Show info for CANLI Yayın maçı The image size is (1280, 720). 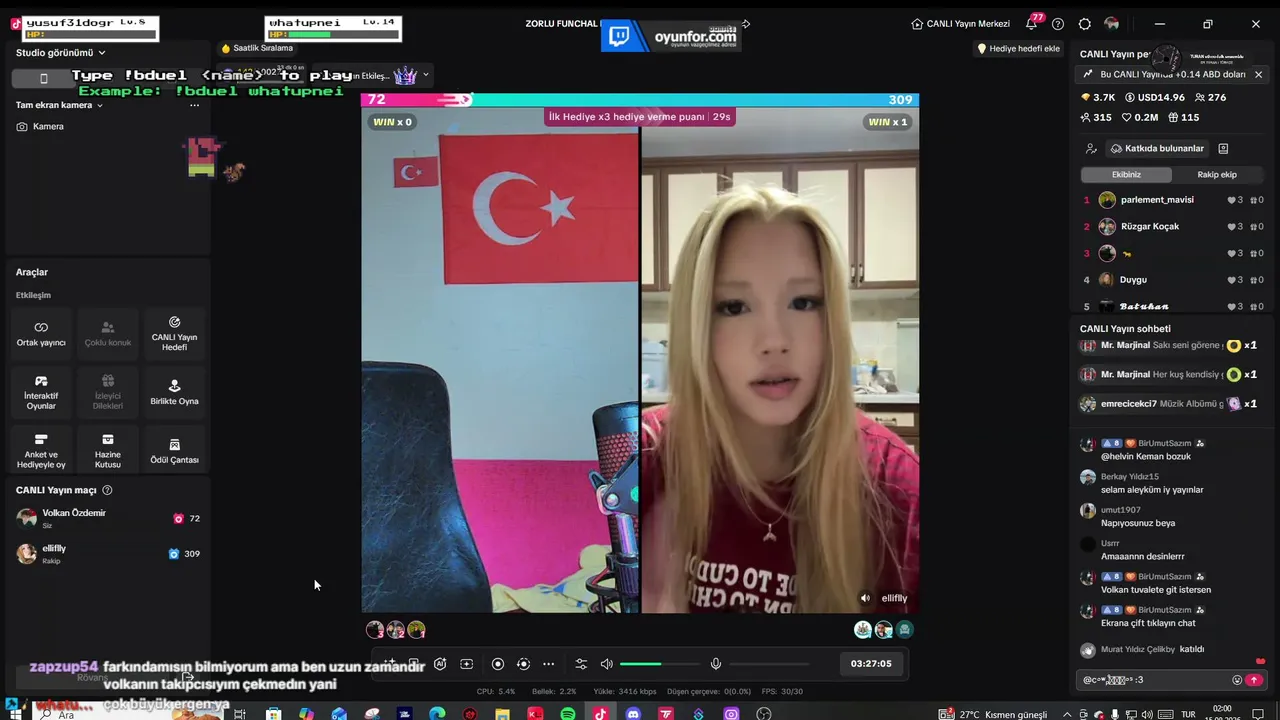(107, 490)
